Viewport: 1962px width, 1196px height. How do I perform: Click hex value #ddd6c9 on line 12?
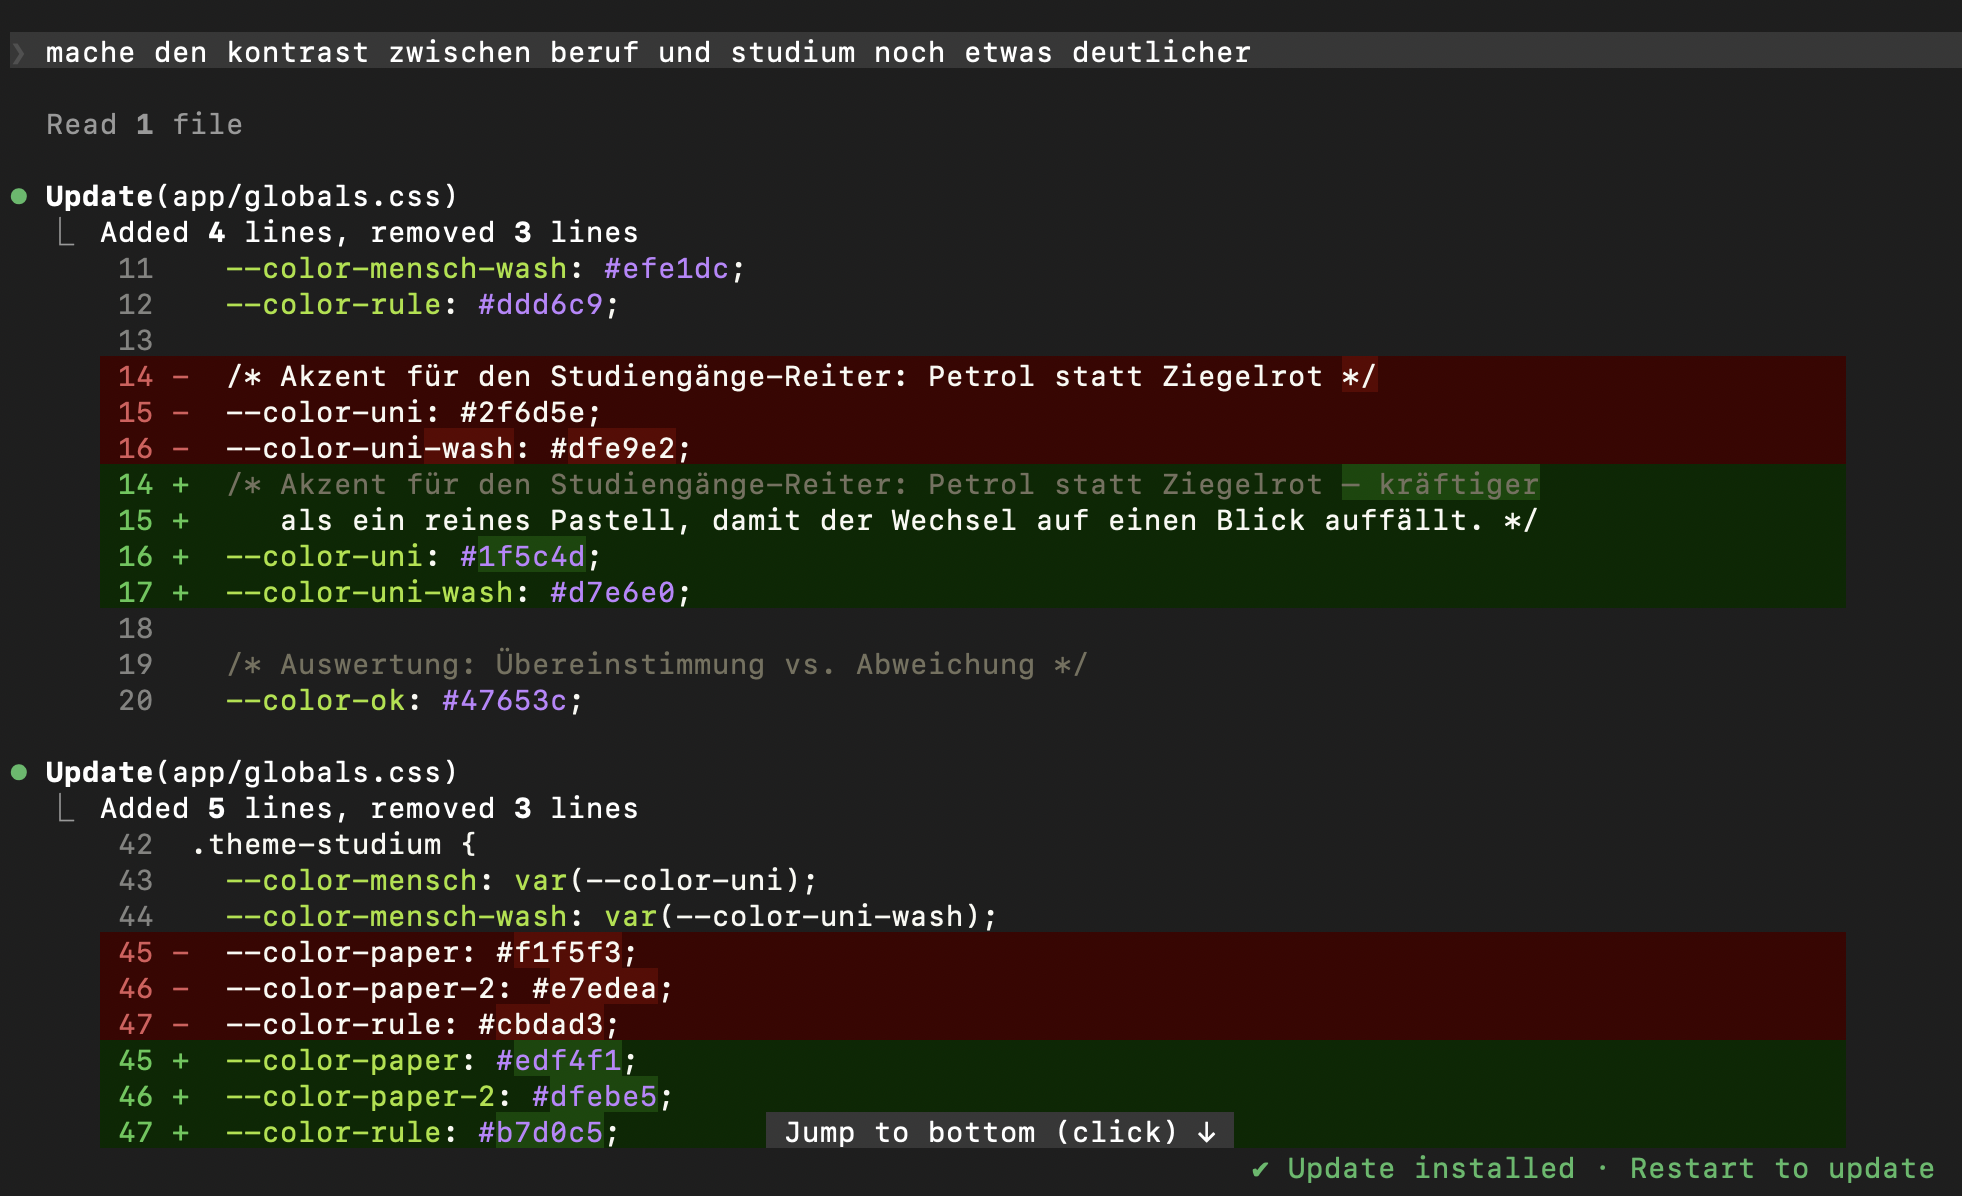540,304
